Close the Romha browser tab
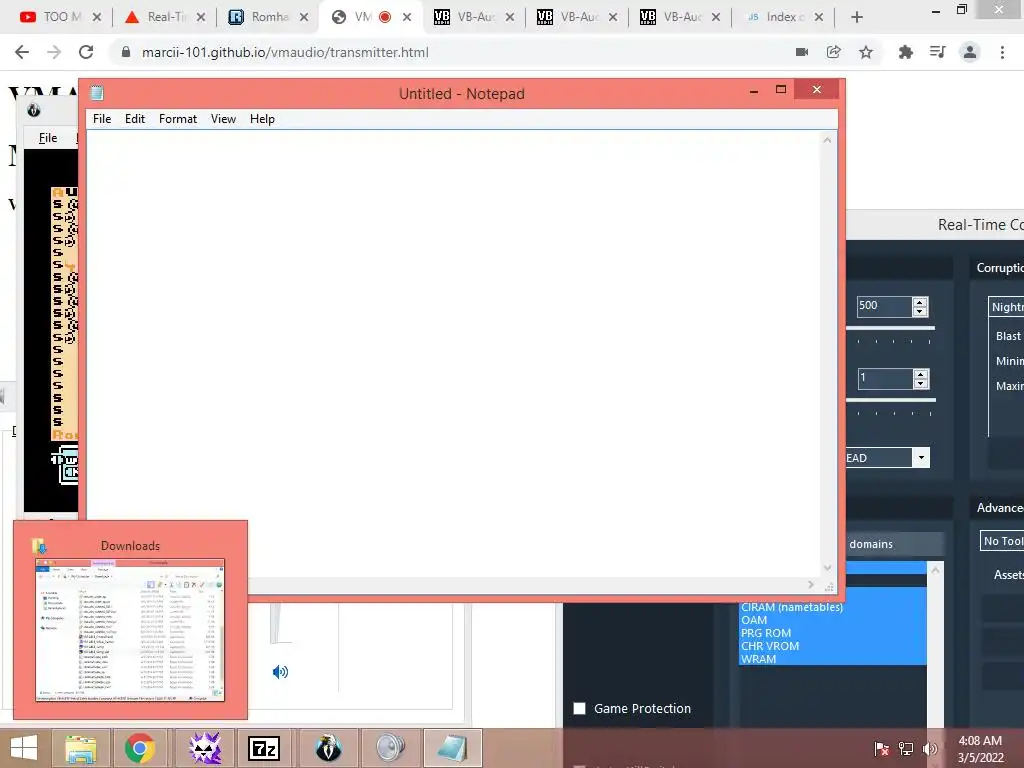This screenshot has height=768, width=1024. (x=304, y=17)
